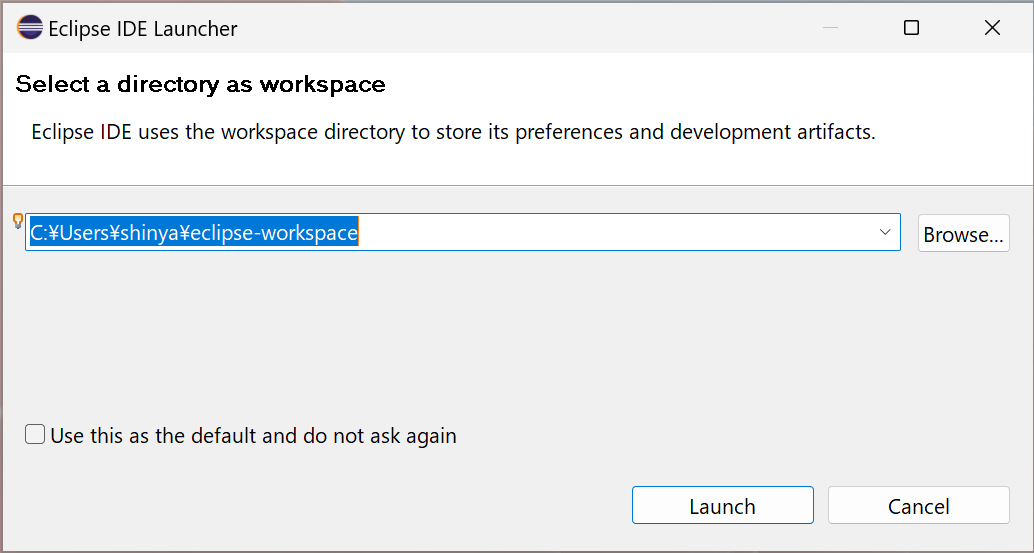Click the Eclipse logo in title bar
Screen dimensions: 1034x553
click(x=30, y=28)
